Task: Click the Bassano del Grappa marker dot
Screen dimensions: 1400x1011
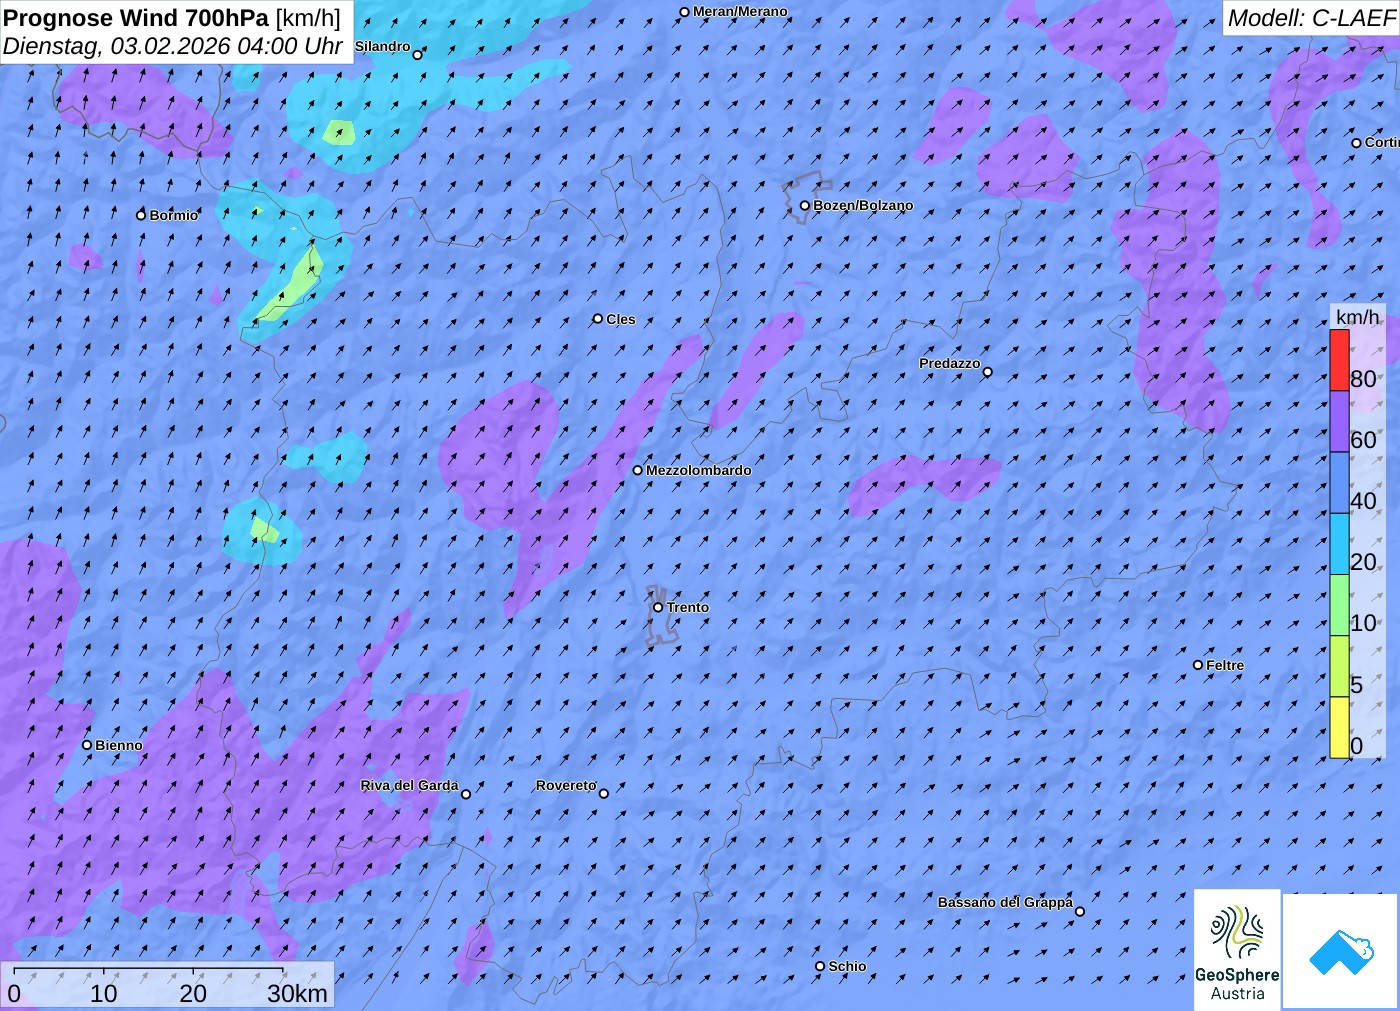Action: click(x=1080, y=911)
